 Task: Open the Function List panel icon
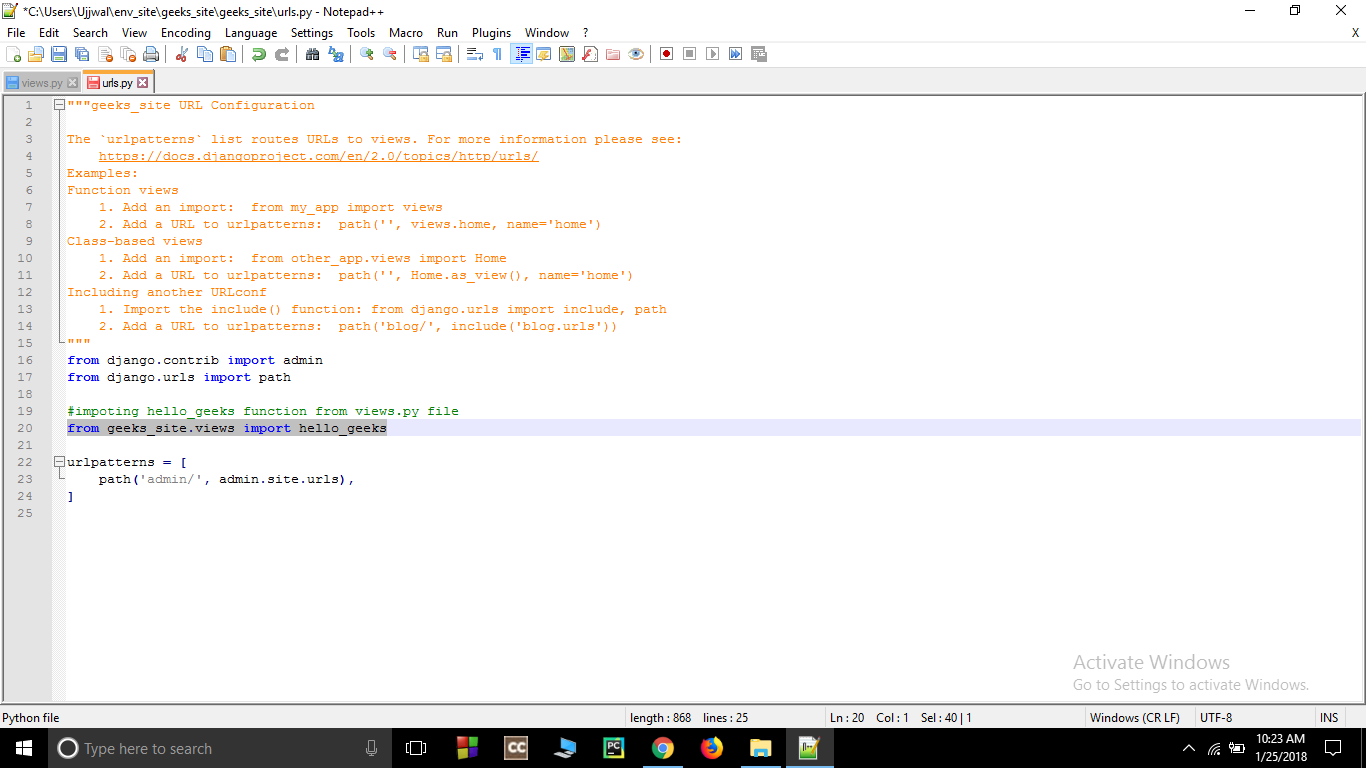(590, 54)
